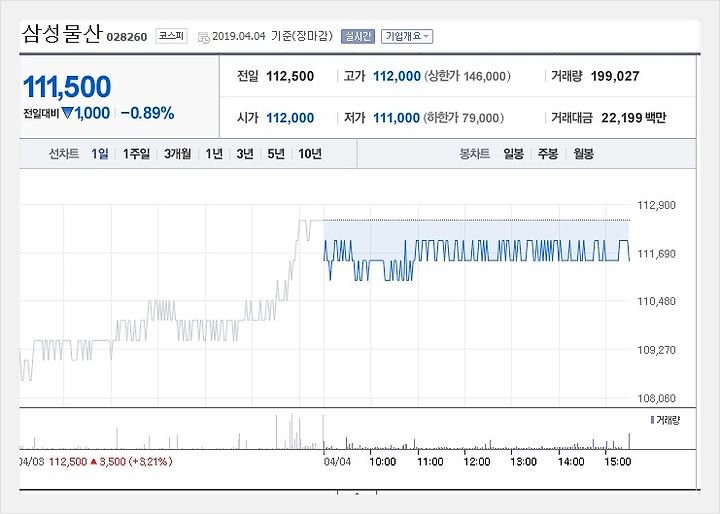Screen dimensions: 720x514
Task: Select the 3년 line chart tab
Action: pyautogui.click(x=245, y=153)
